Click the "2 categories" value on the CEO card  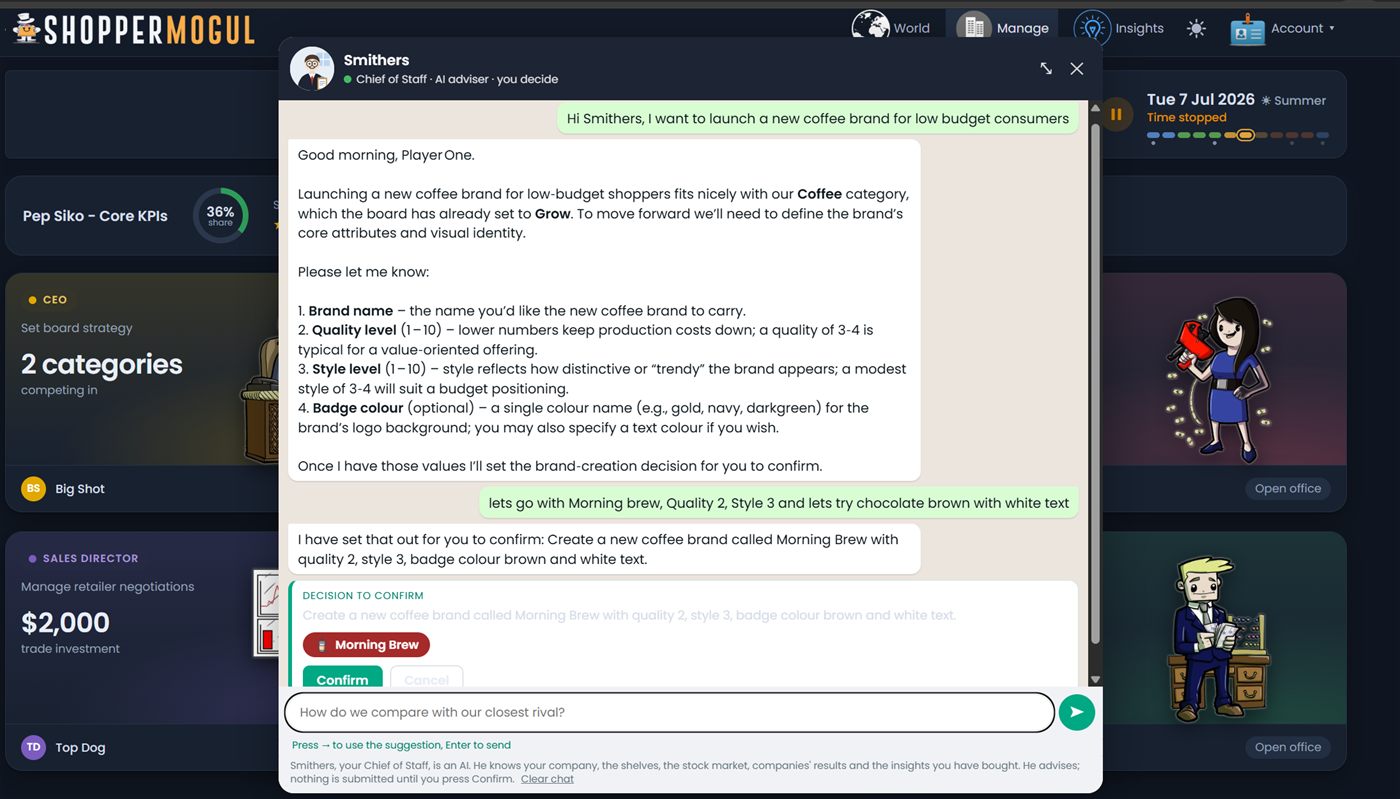point(102,364)
